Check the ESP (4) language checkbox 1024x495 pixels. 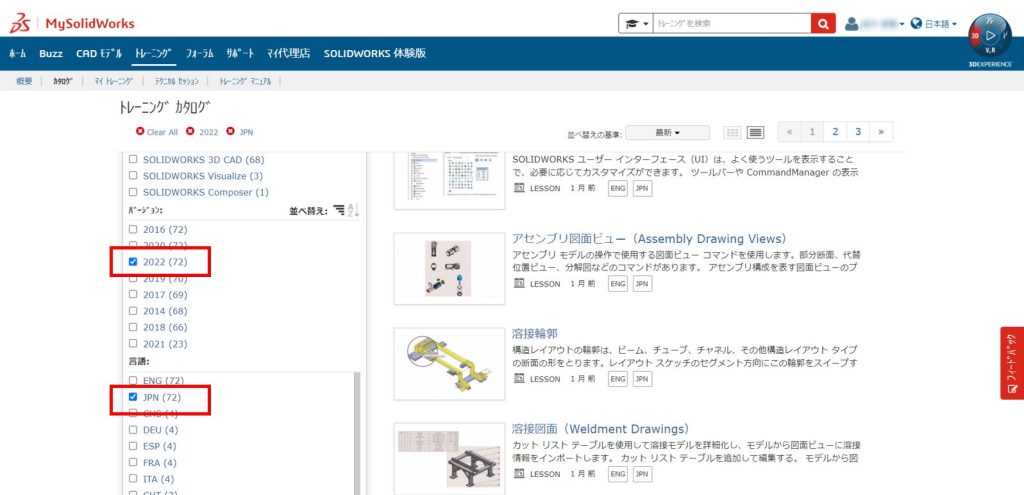tap(133, 446)
